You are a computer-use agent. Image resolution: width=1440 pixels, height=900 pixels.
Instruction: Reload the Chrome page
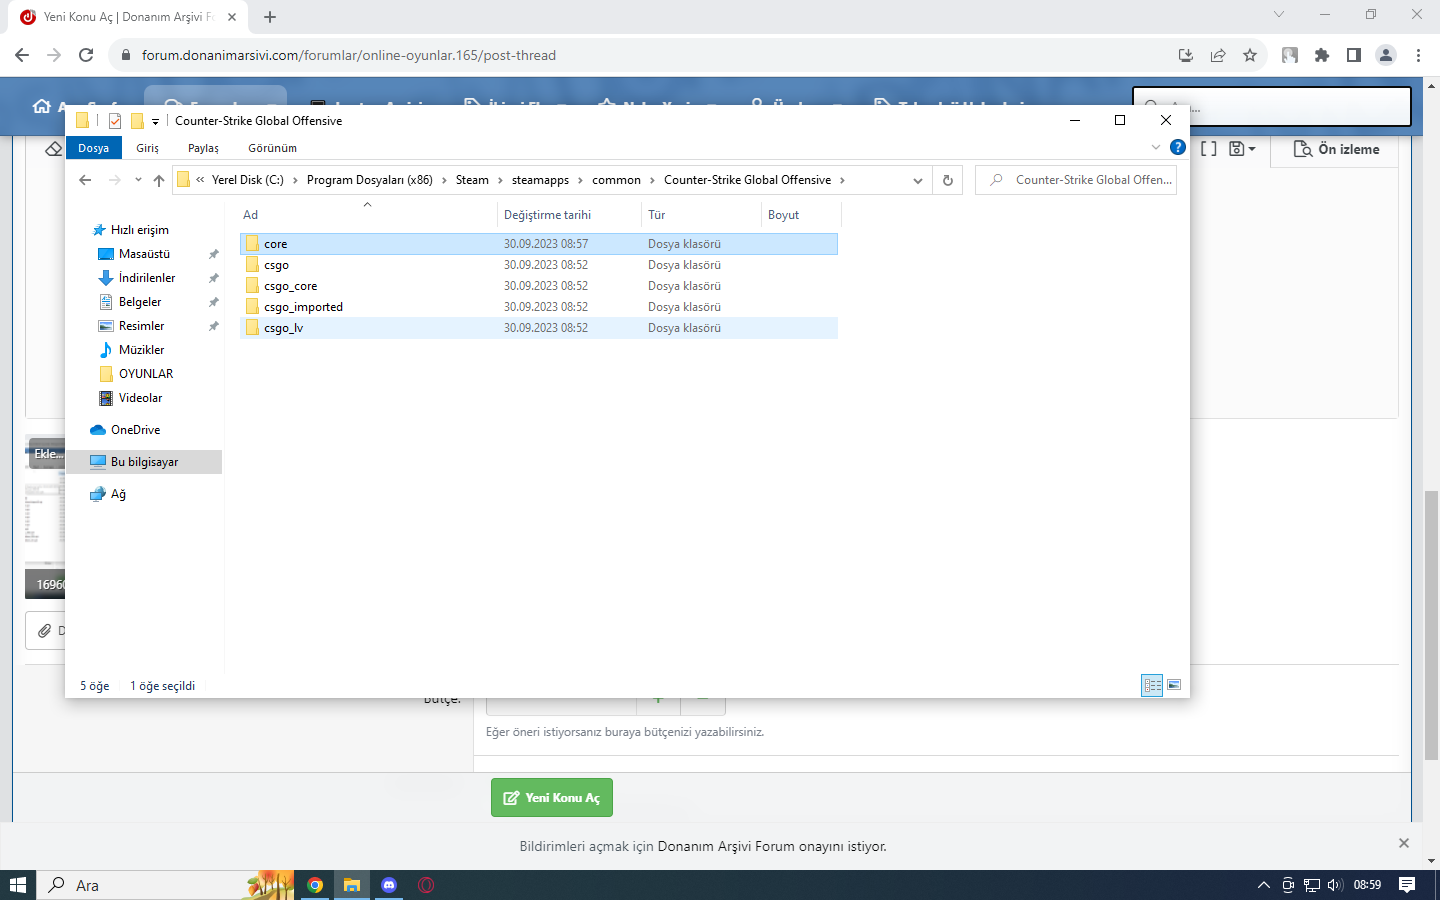click(x=86, y=55)
